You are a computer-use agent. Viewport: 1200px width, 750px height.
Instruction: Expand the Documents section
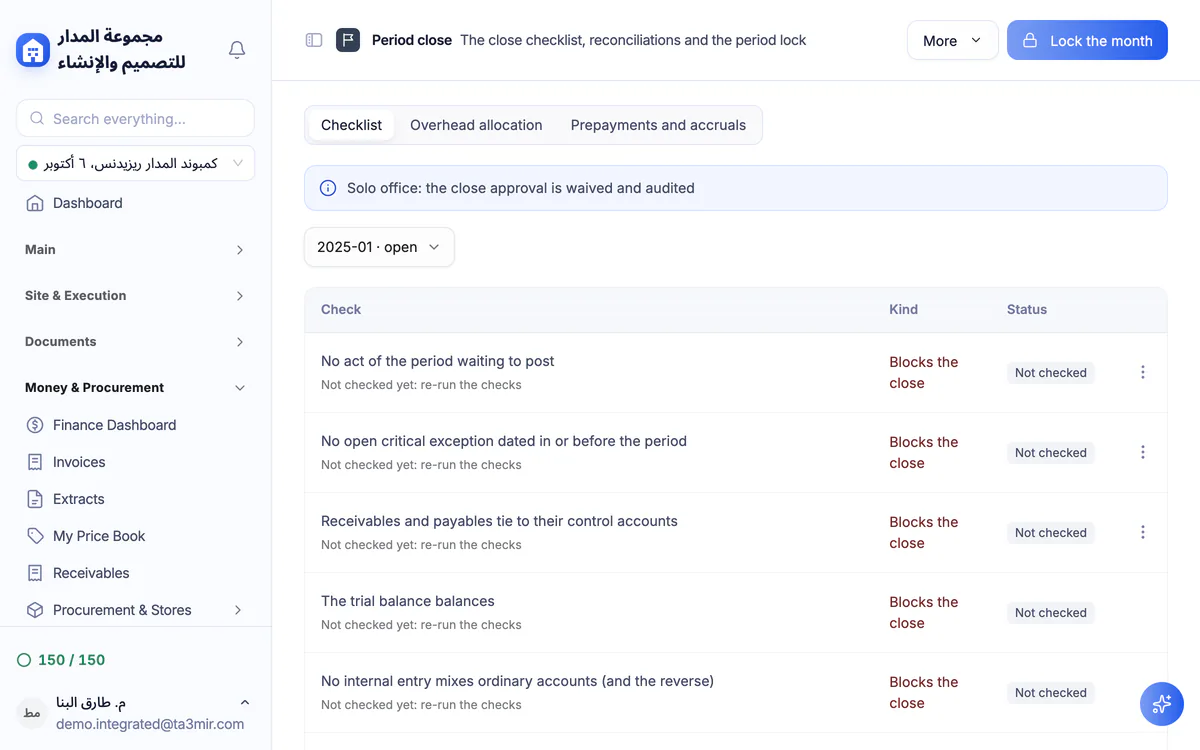135,342
